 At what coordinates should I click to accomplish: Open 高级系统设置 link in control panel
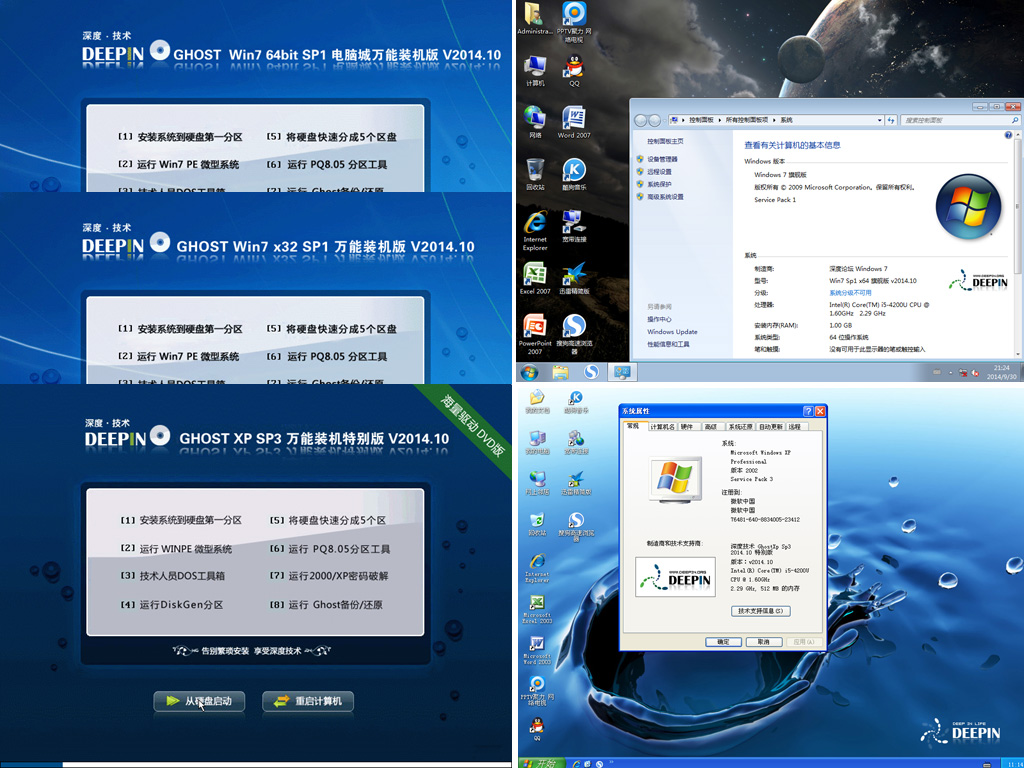[x=665, y=197]
